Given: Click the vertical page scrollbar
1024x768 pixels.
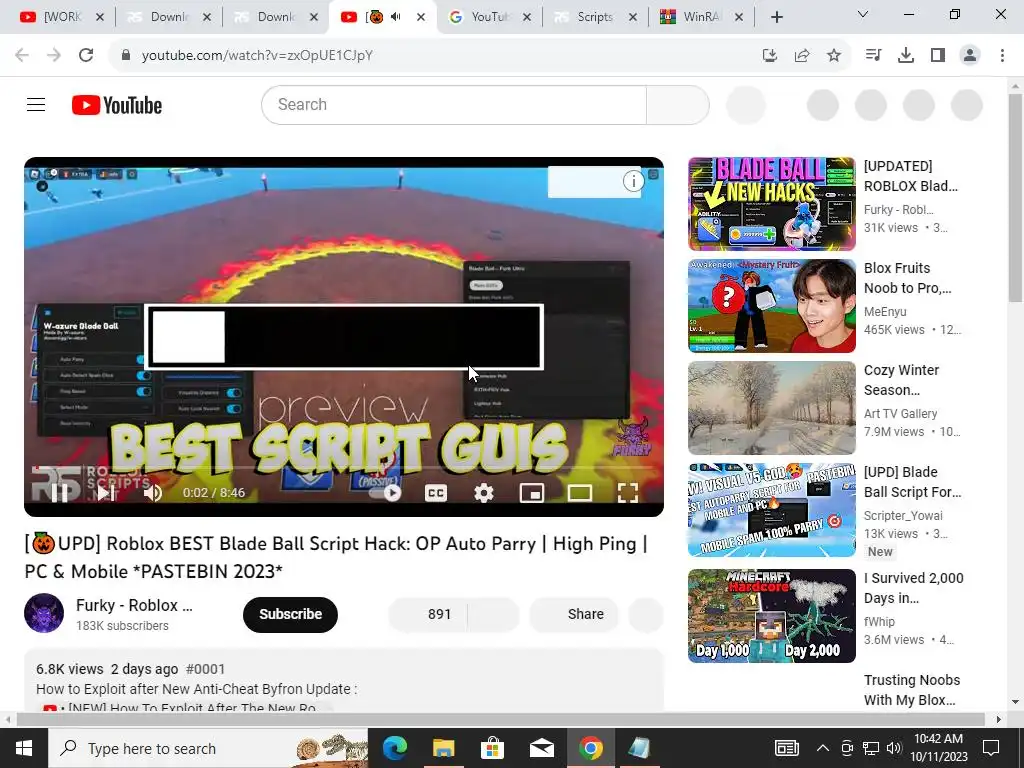Looking at the screenshot, I should pyautogui.click(x=1015, y=198).
